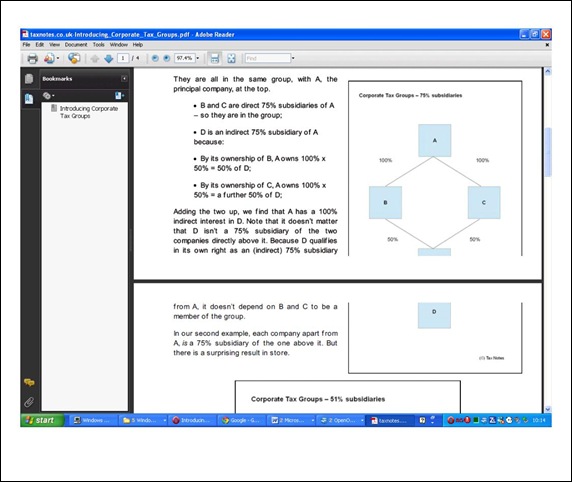The height and width of the screenshot is (482, 572).
Task: Click the Windows start button
Action: click(42, 420)
